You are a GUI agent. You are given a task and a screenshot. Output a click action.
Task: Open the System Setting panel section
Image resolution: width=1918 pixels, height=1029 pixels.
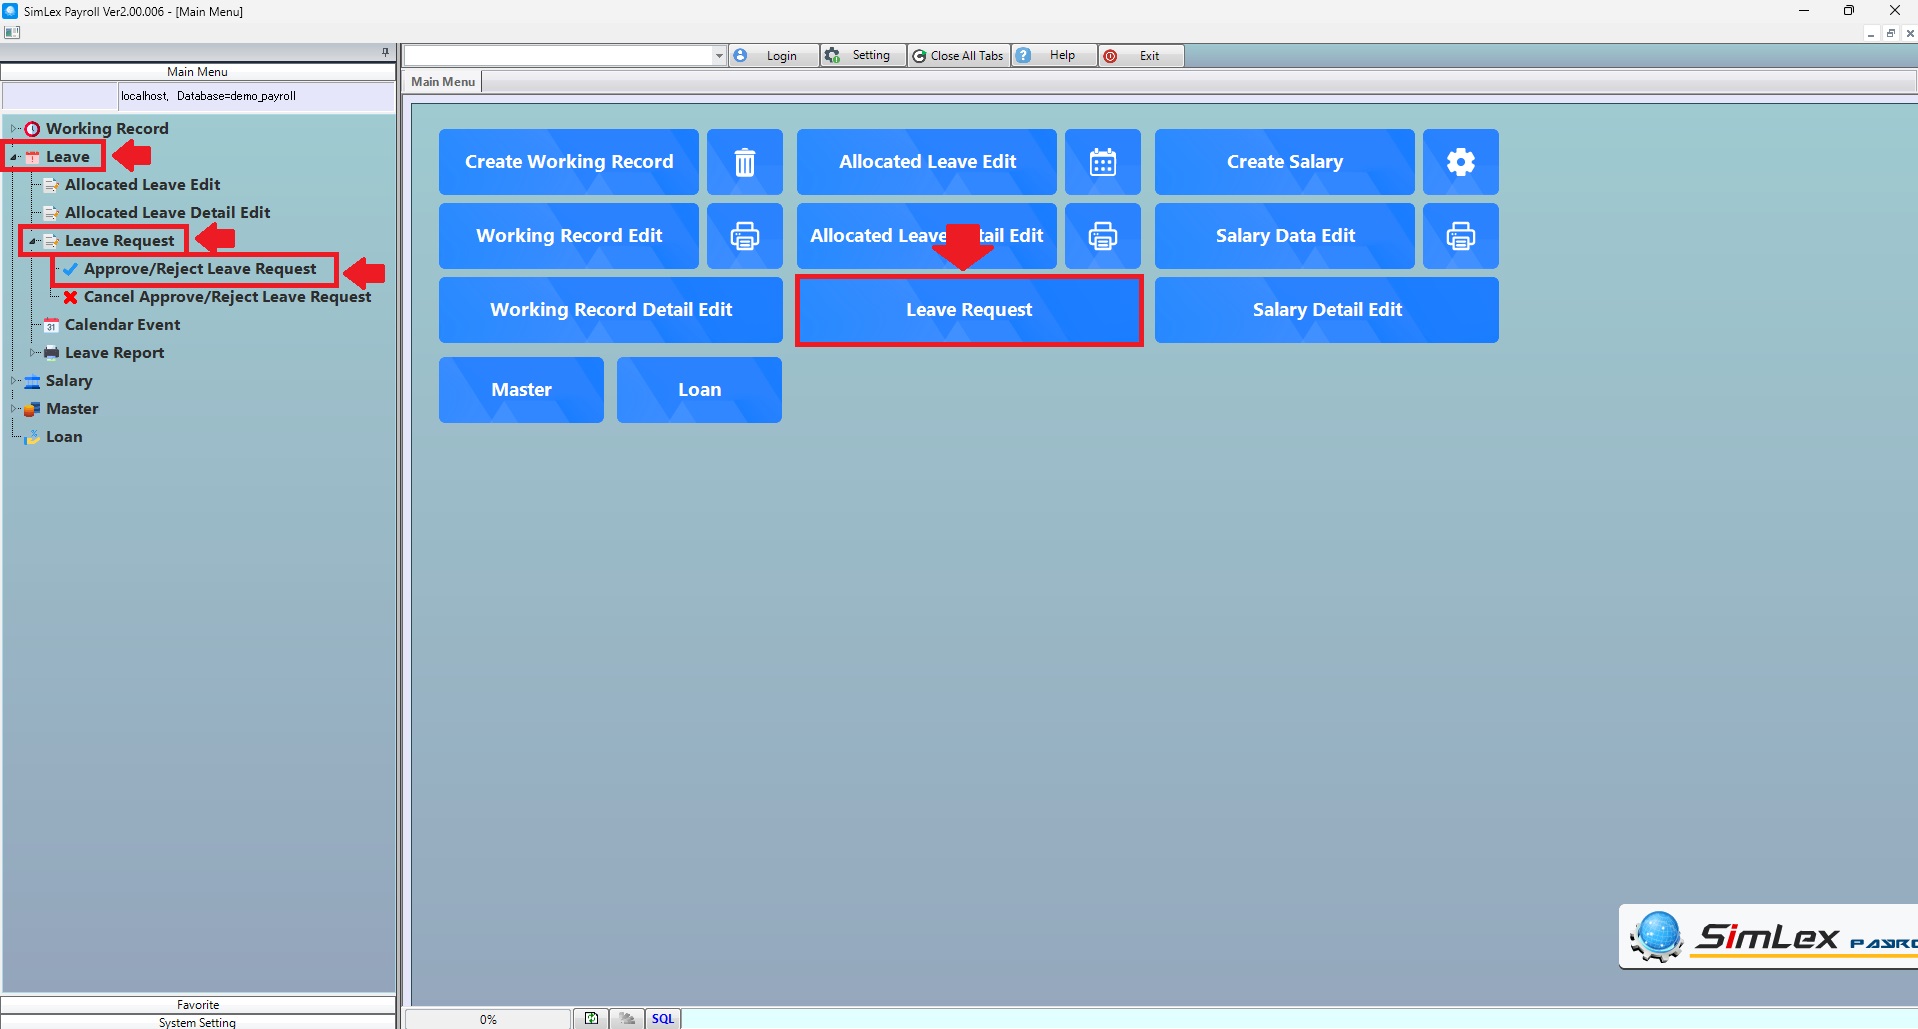click(198, 1022)
